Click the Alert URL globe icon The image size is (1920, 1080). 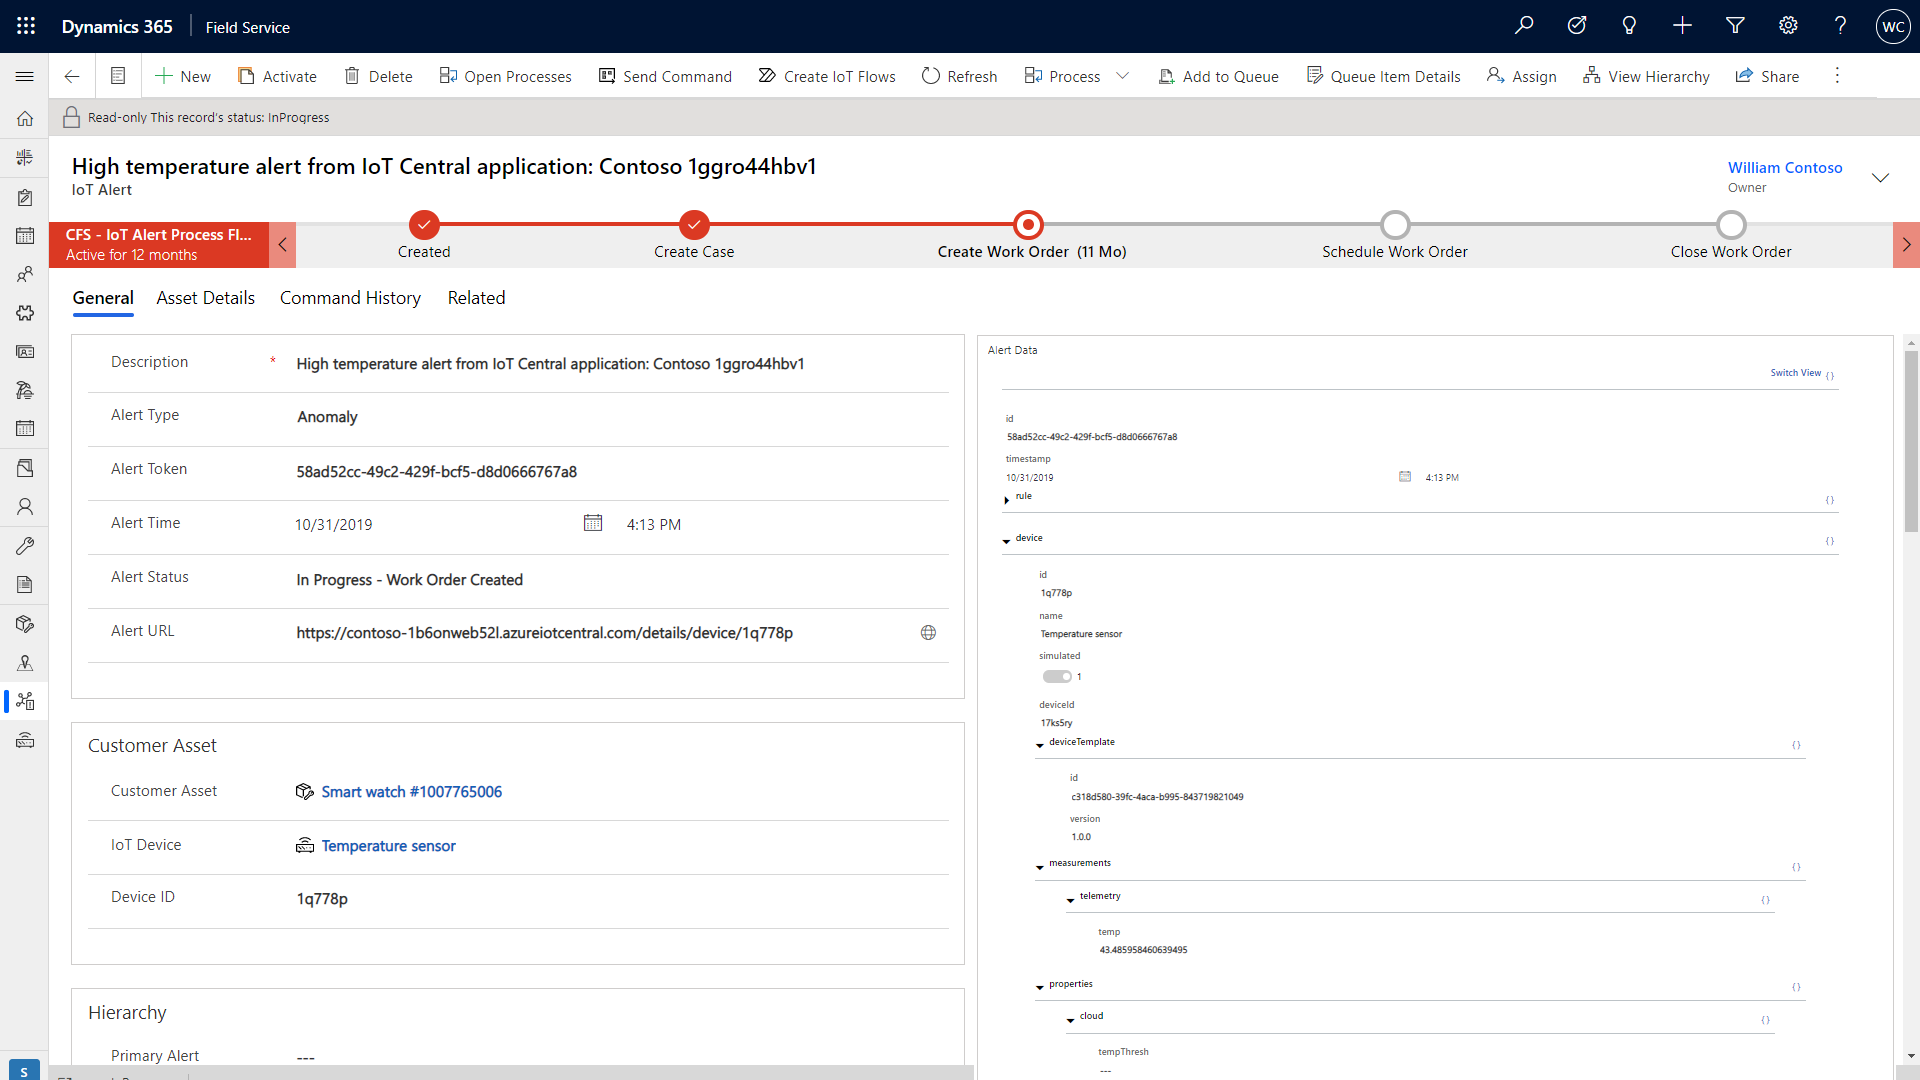(x=928, y=632)
